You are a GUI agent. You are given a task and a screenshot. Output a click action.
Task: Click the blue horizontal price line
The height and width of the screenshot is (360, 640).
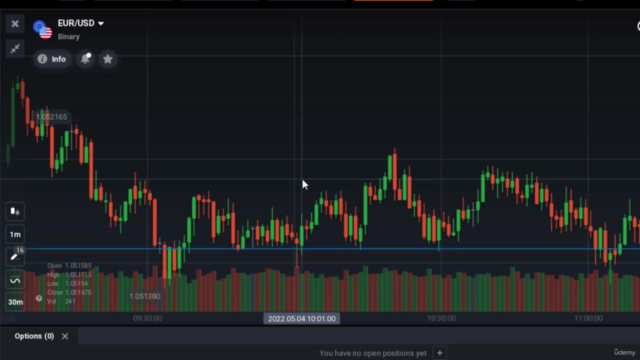tap(332, 249)
